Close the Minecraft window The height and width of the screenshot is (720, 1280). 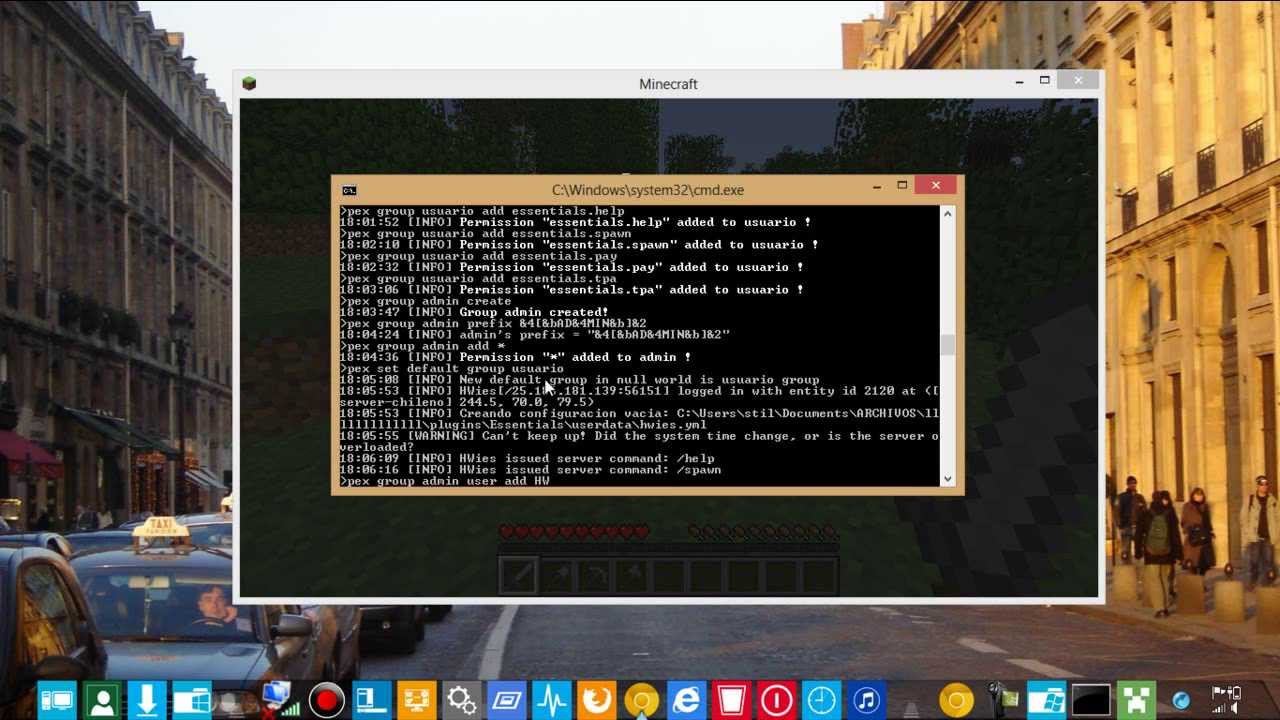1078,81
